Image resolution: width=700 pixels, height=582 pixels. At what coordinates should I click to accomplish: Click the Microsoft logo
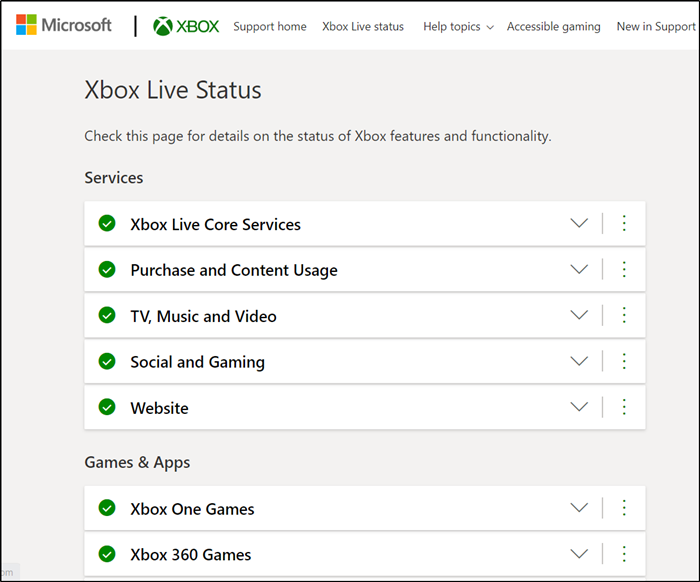click(x=64, y=25)
